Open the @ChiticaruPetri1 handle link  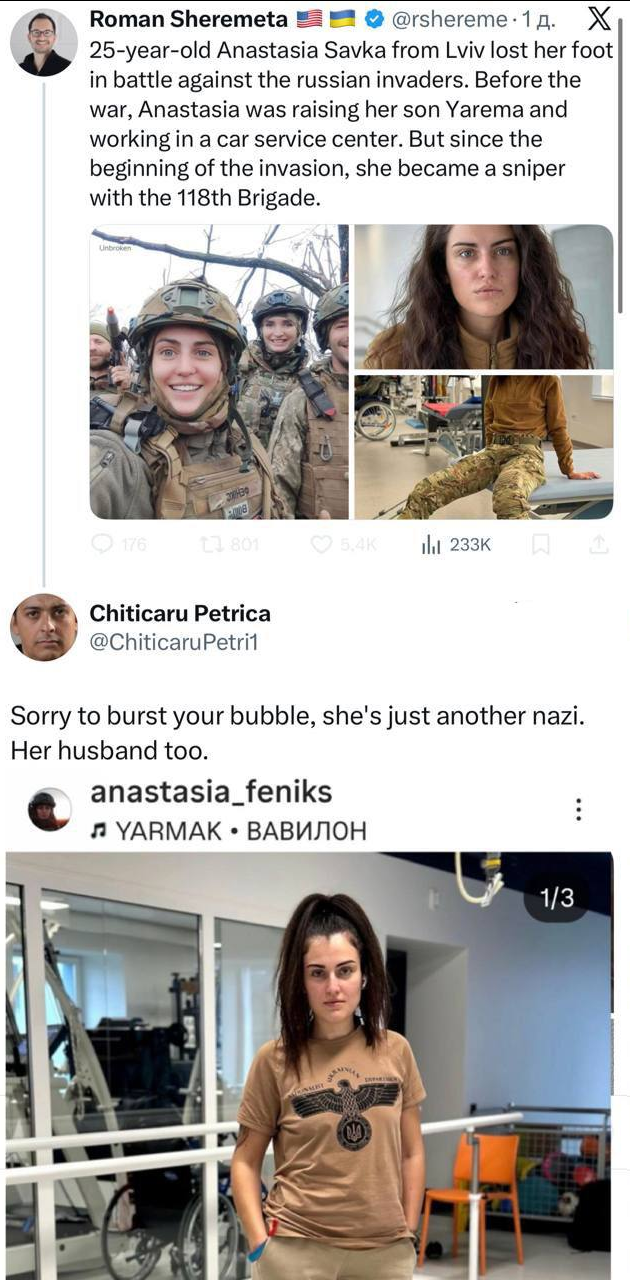point(174,643)
